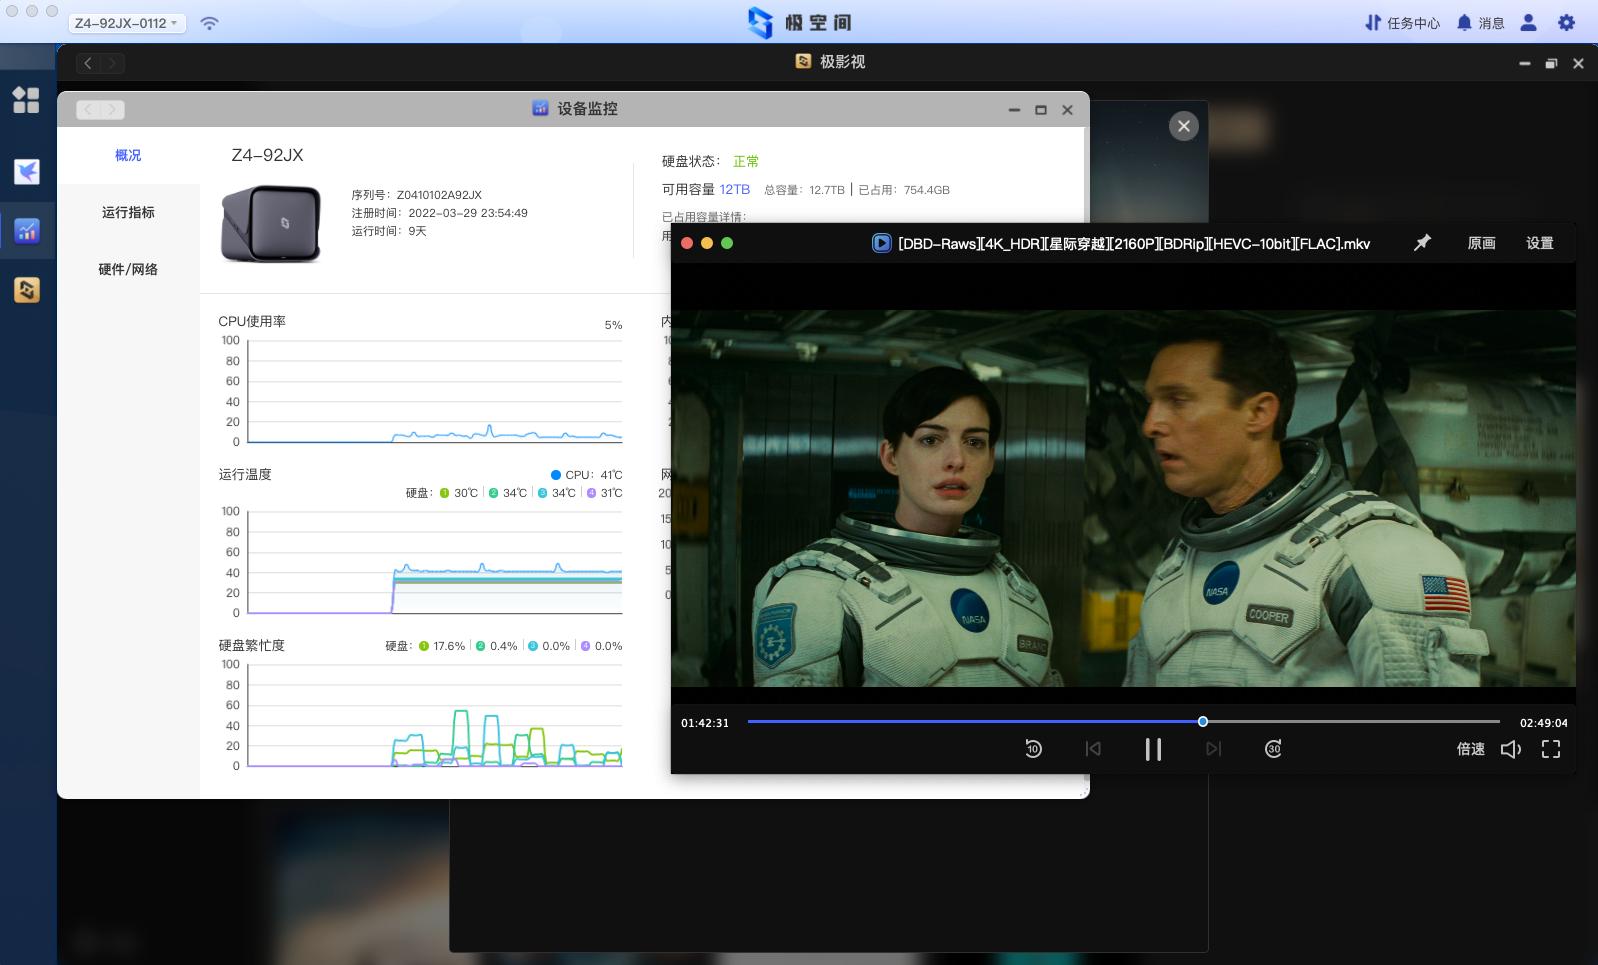
Task: Click the video progress slider handle
Action: coord(1203,721)
